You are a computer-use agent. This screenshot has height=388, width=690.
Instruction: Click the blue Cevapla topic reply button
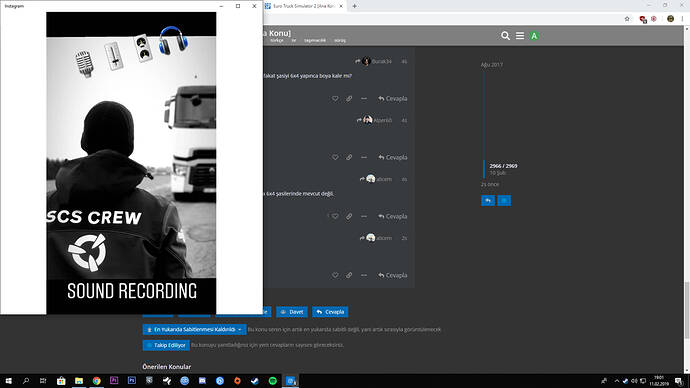tap(330, 312)
